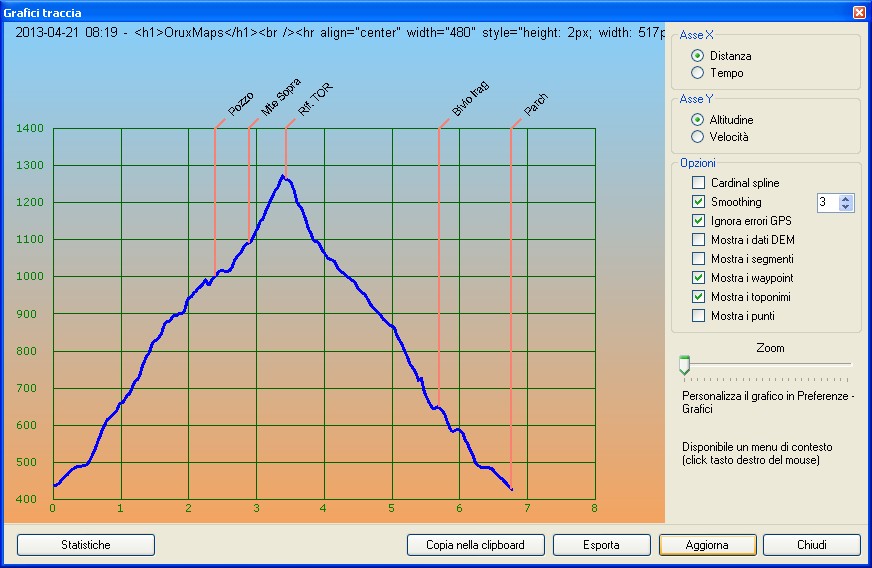
Task: Check the Mostra i segmenti option
Action: tap(698, 259)
